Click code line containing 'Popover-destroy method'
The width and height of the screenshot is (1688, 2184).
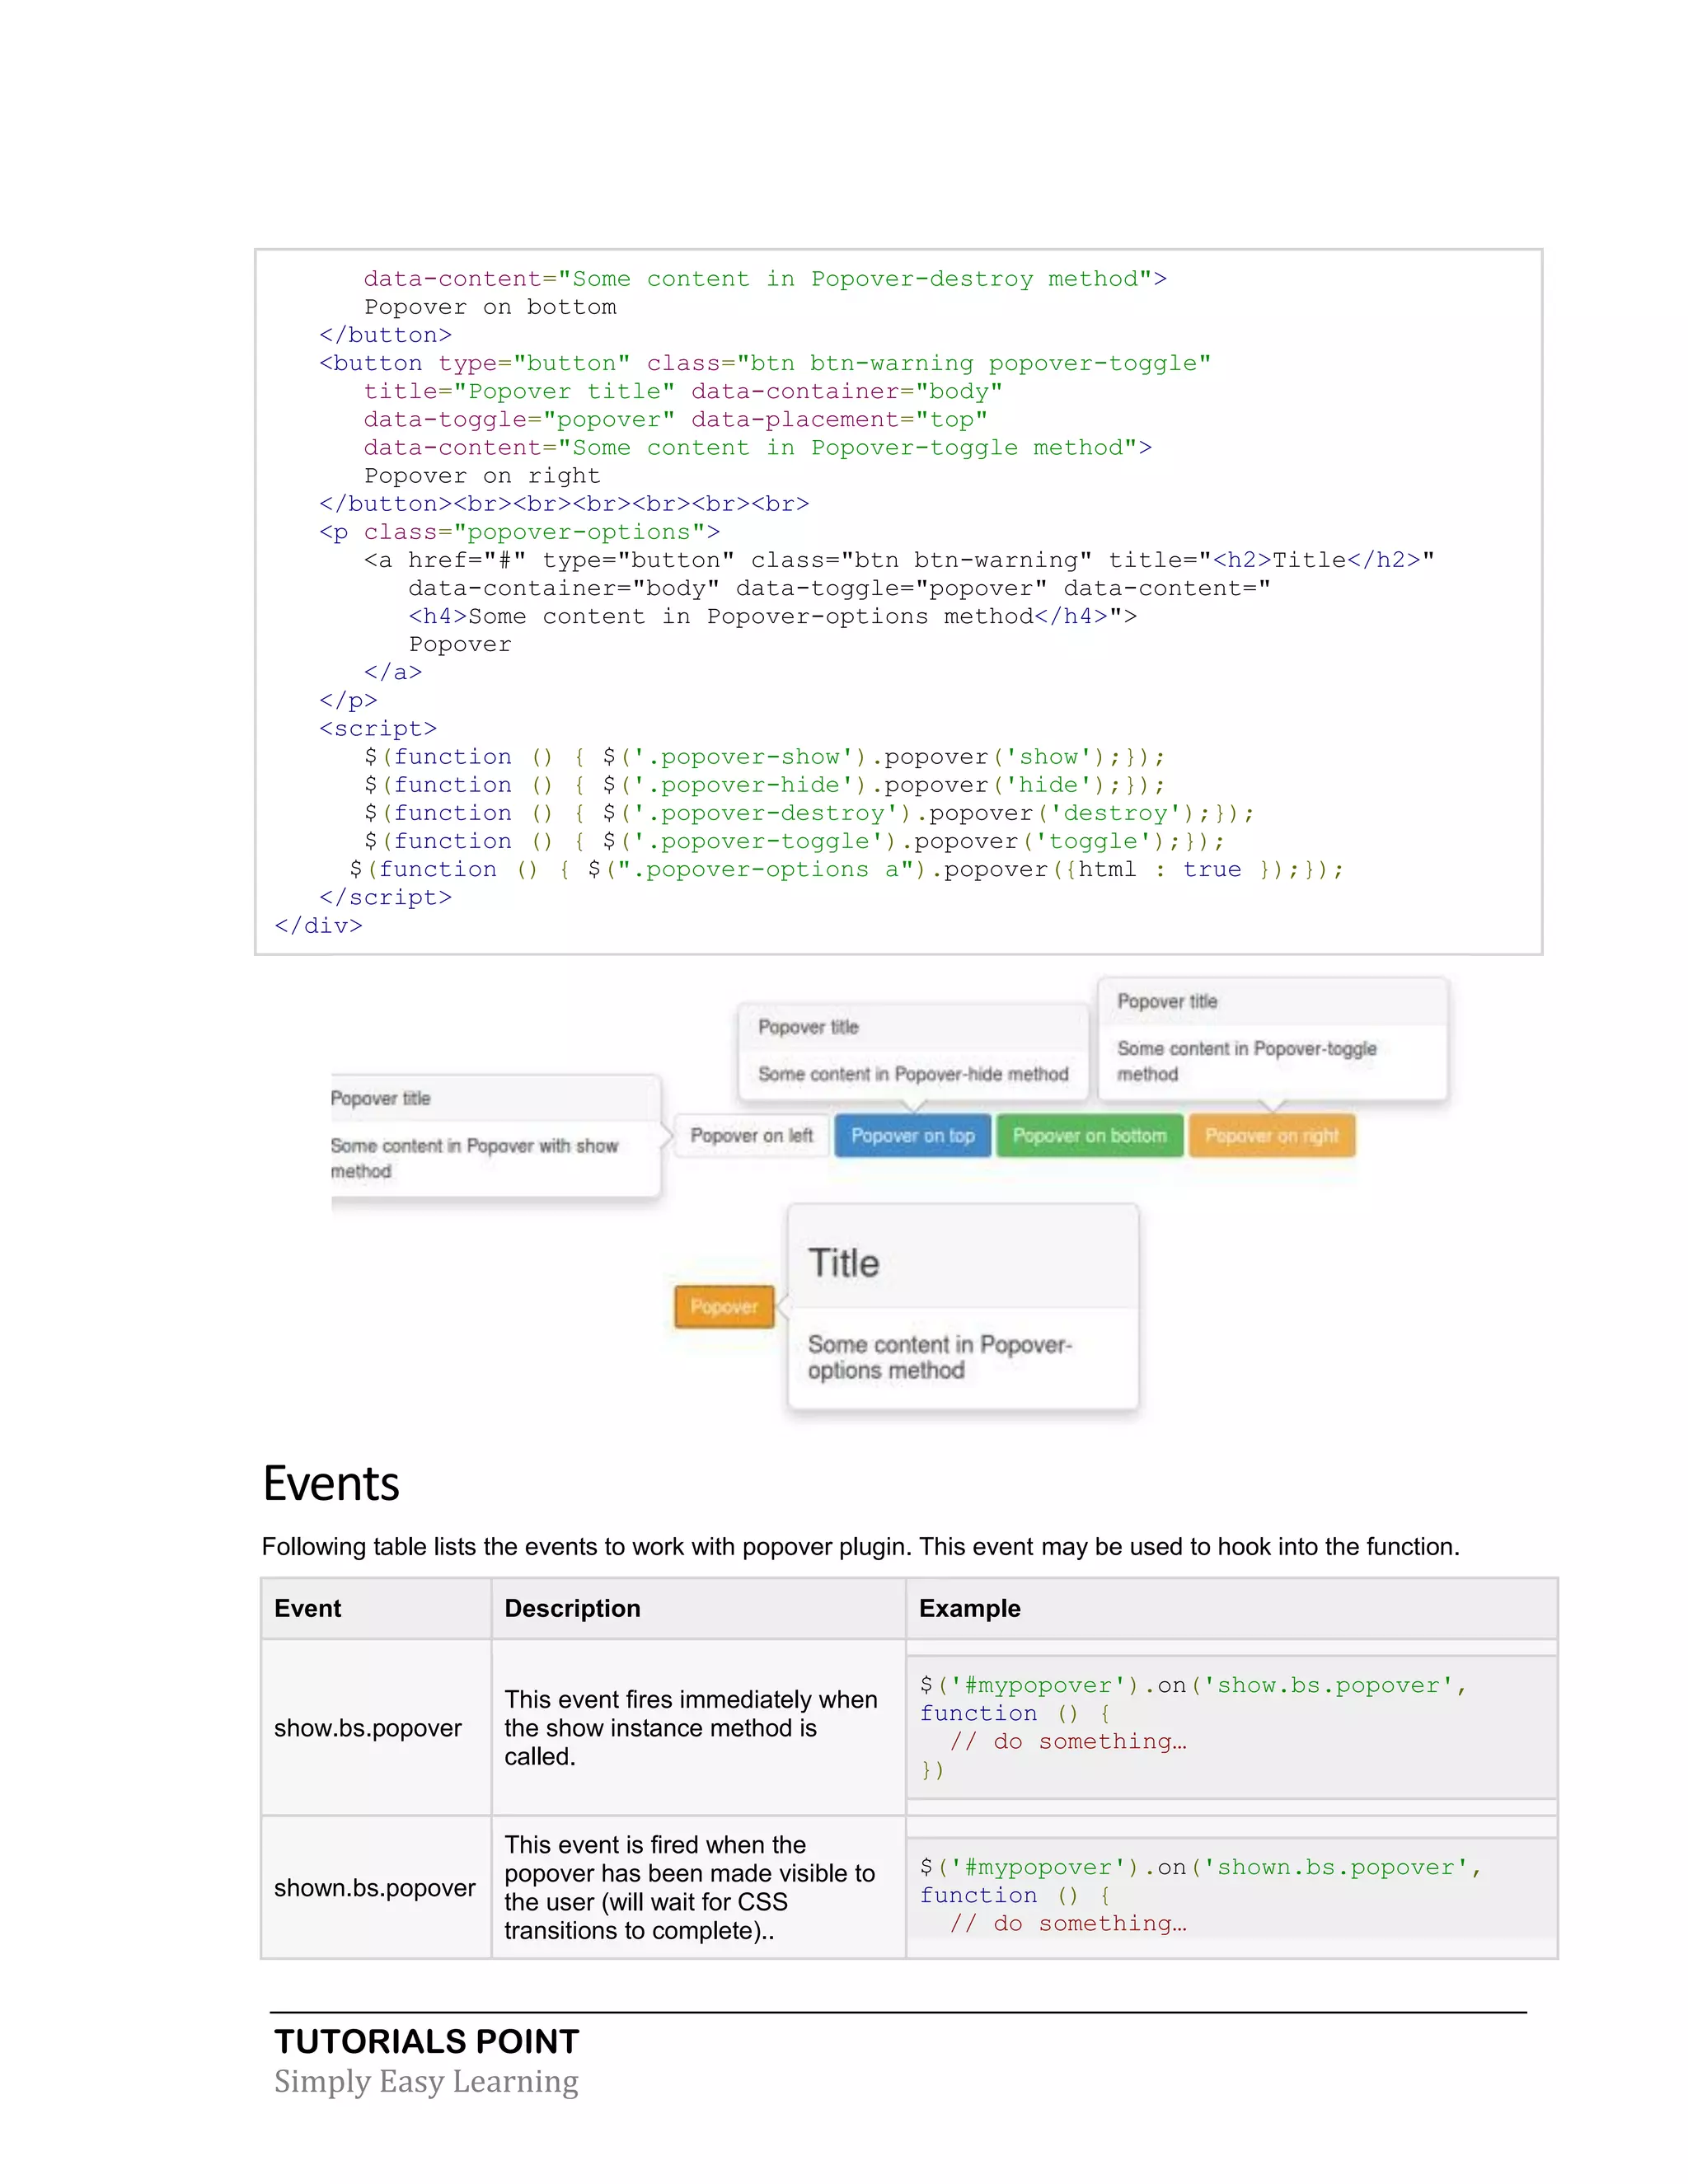(765, 279)
